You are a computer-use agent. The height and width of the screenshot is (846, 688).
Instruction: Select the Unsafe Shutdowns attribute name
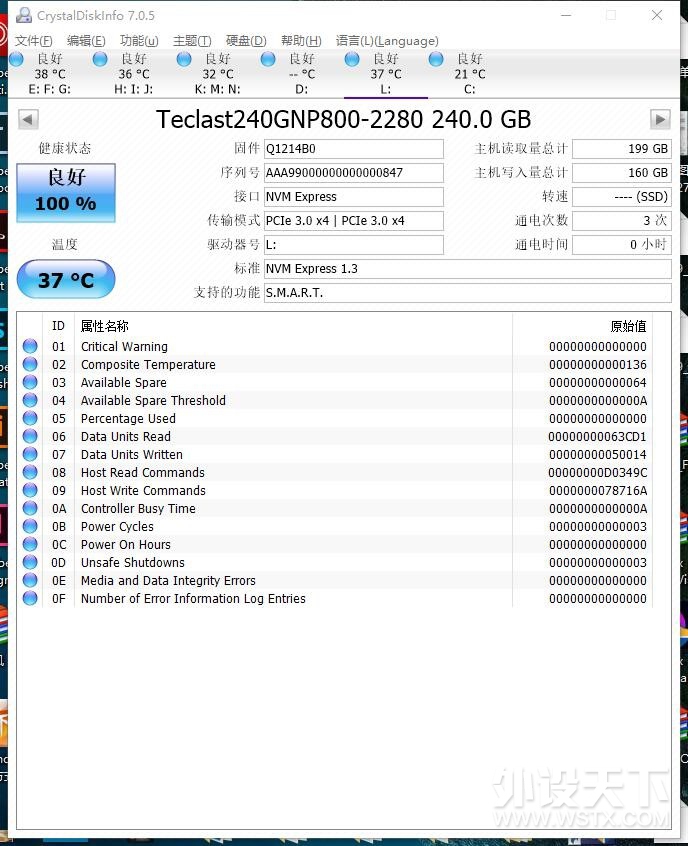[132, 562]
